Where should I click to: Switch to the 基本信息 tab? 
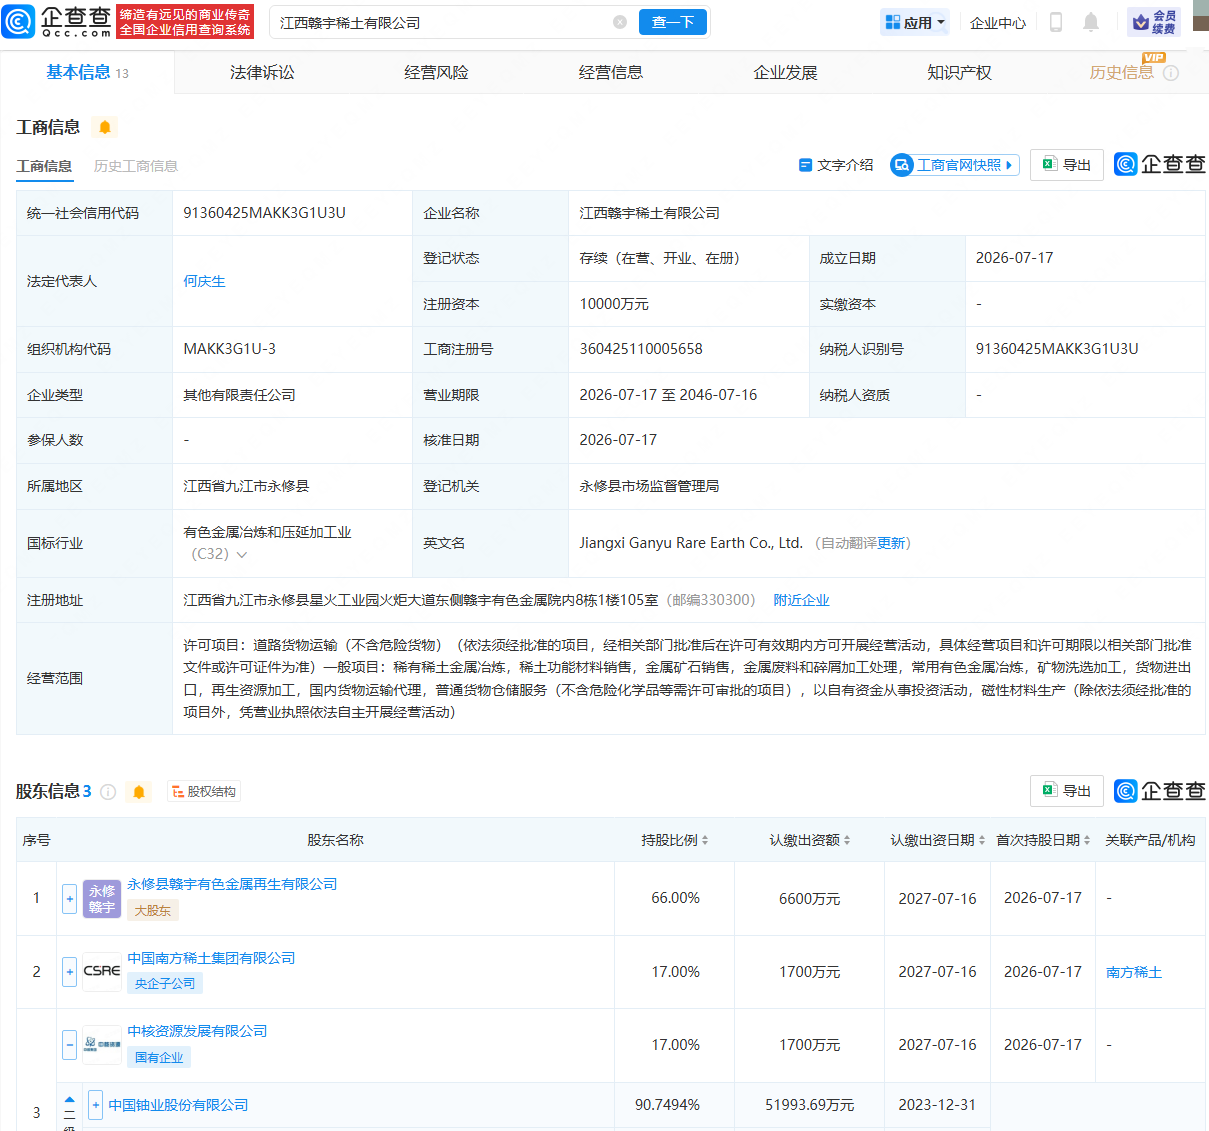coord(87,72)
